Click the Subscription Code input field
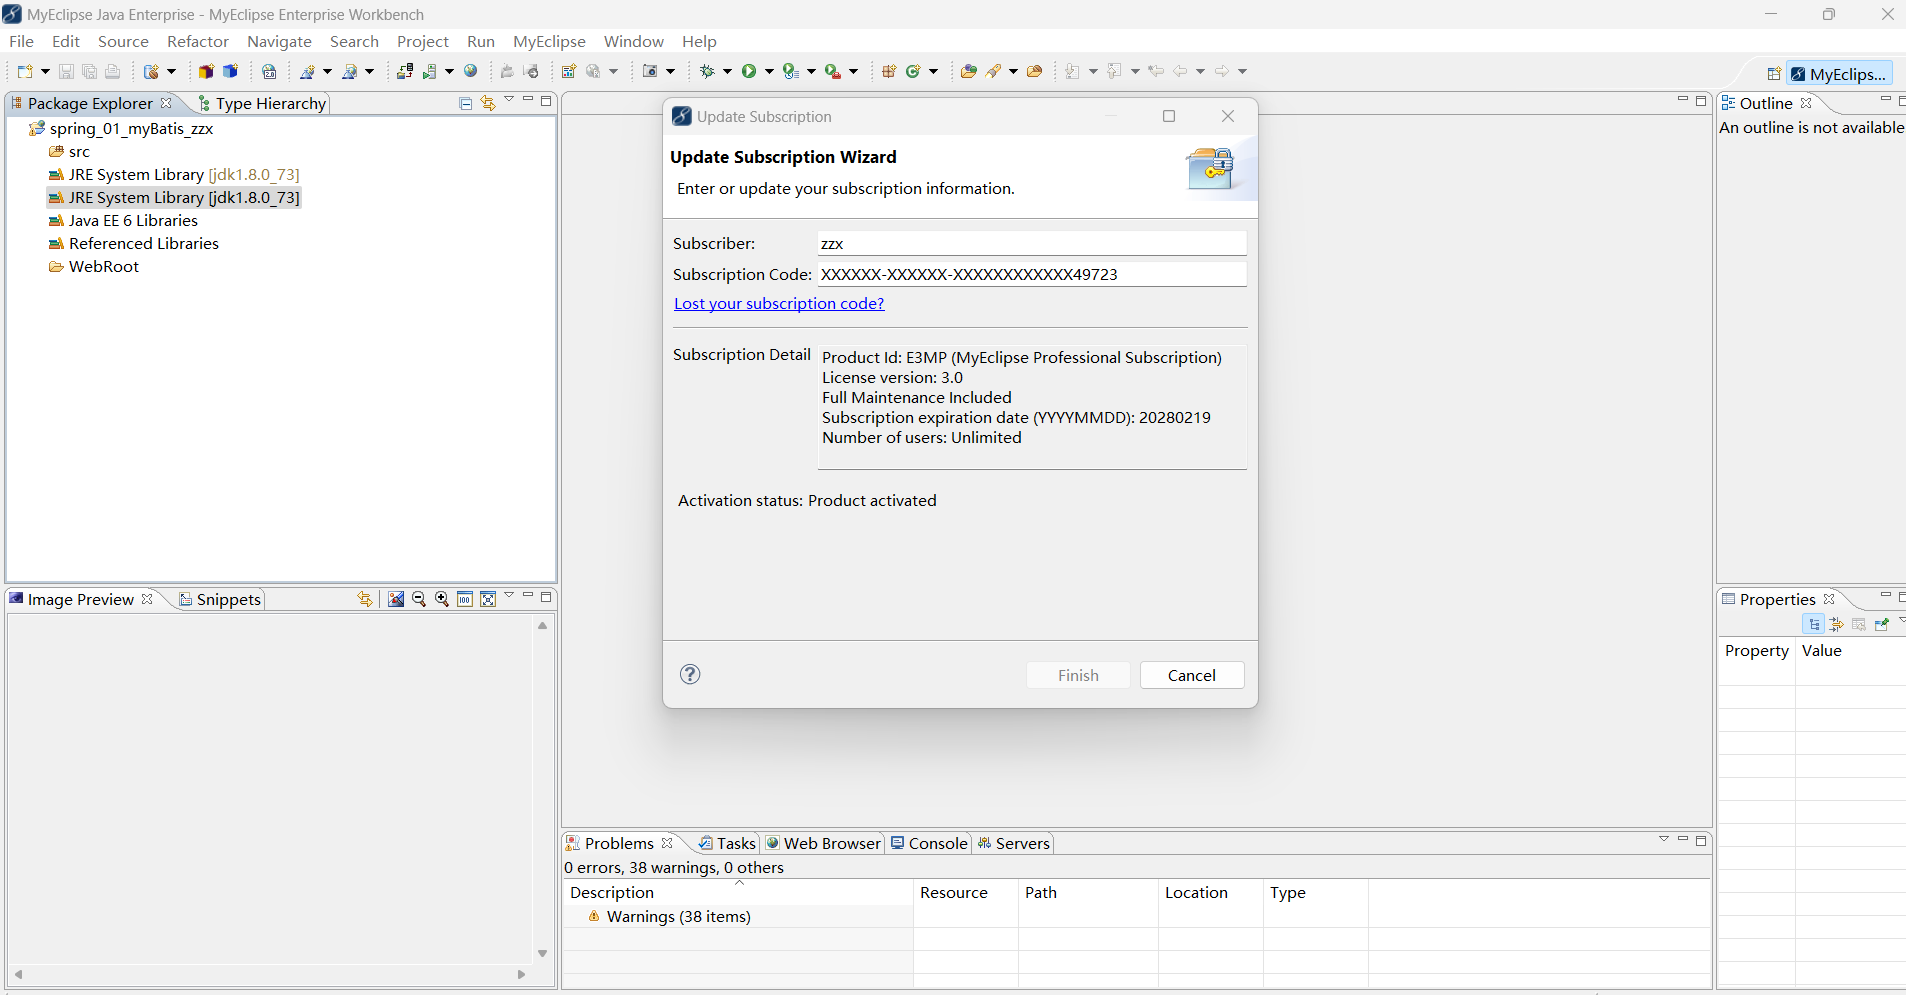Image resolution: width=1906 pixels, height=995 pixels. pos(1032,274)
